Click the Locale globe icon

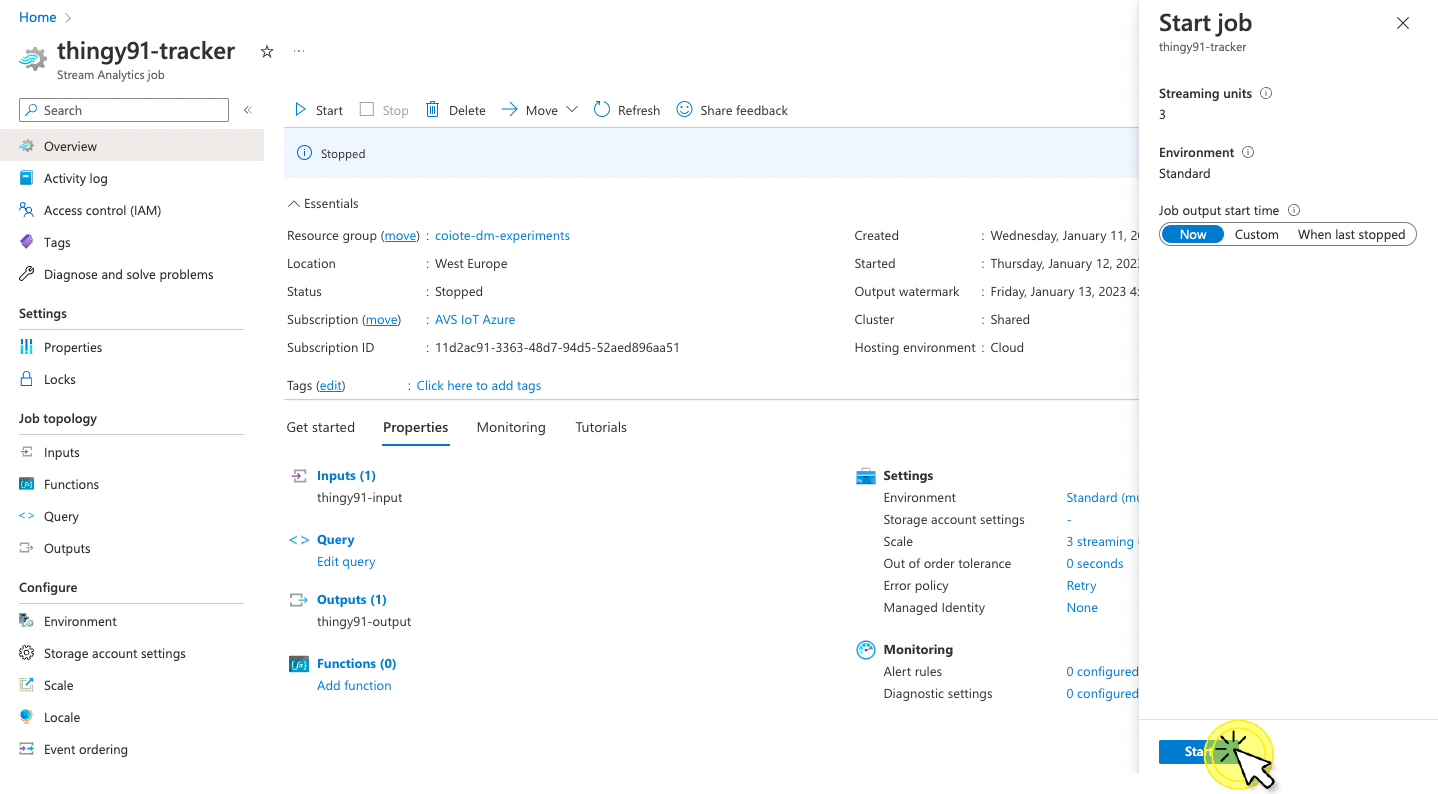[27, 717]
